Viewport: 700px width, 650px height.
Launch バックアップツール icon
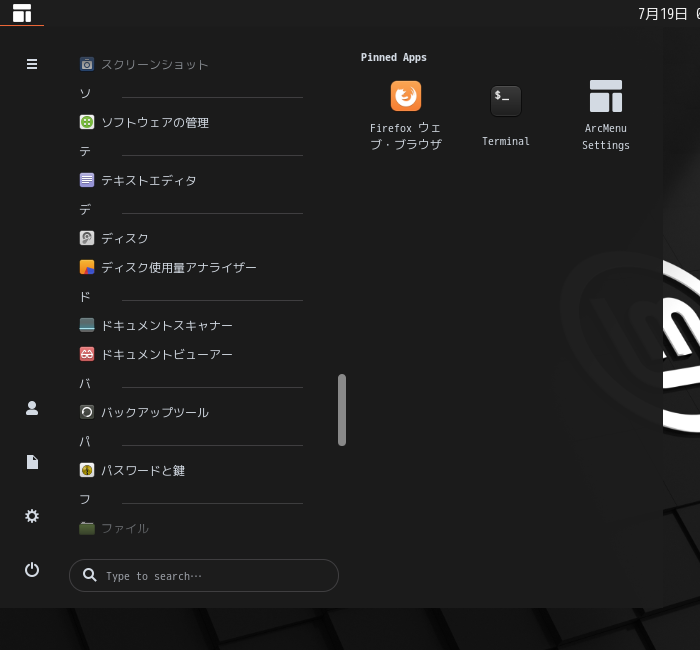[87, 412]
